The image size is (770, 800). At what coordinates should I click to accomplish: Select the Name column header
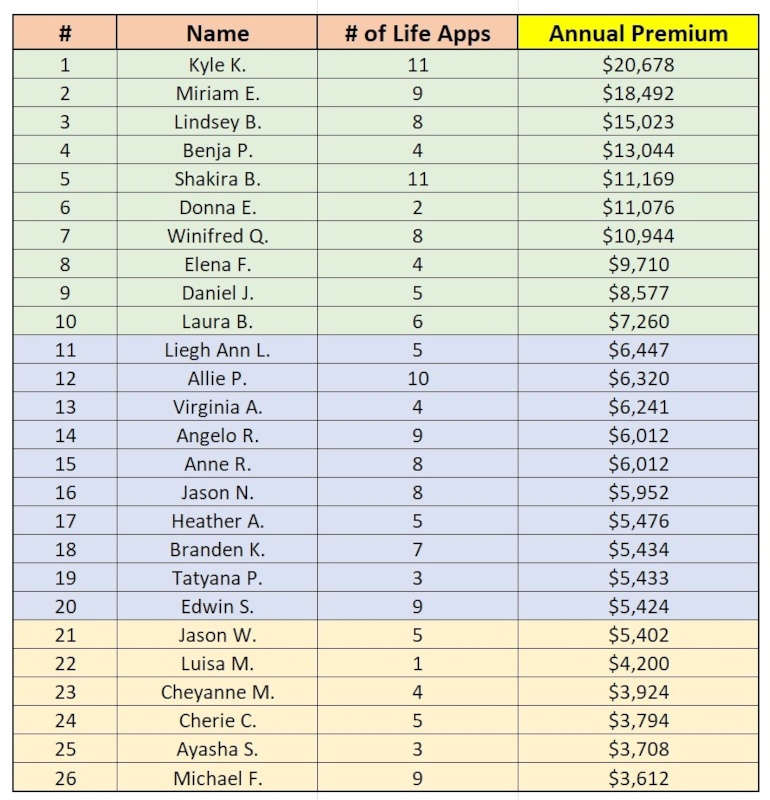[x=217, y=33]
